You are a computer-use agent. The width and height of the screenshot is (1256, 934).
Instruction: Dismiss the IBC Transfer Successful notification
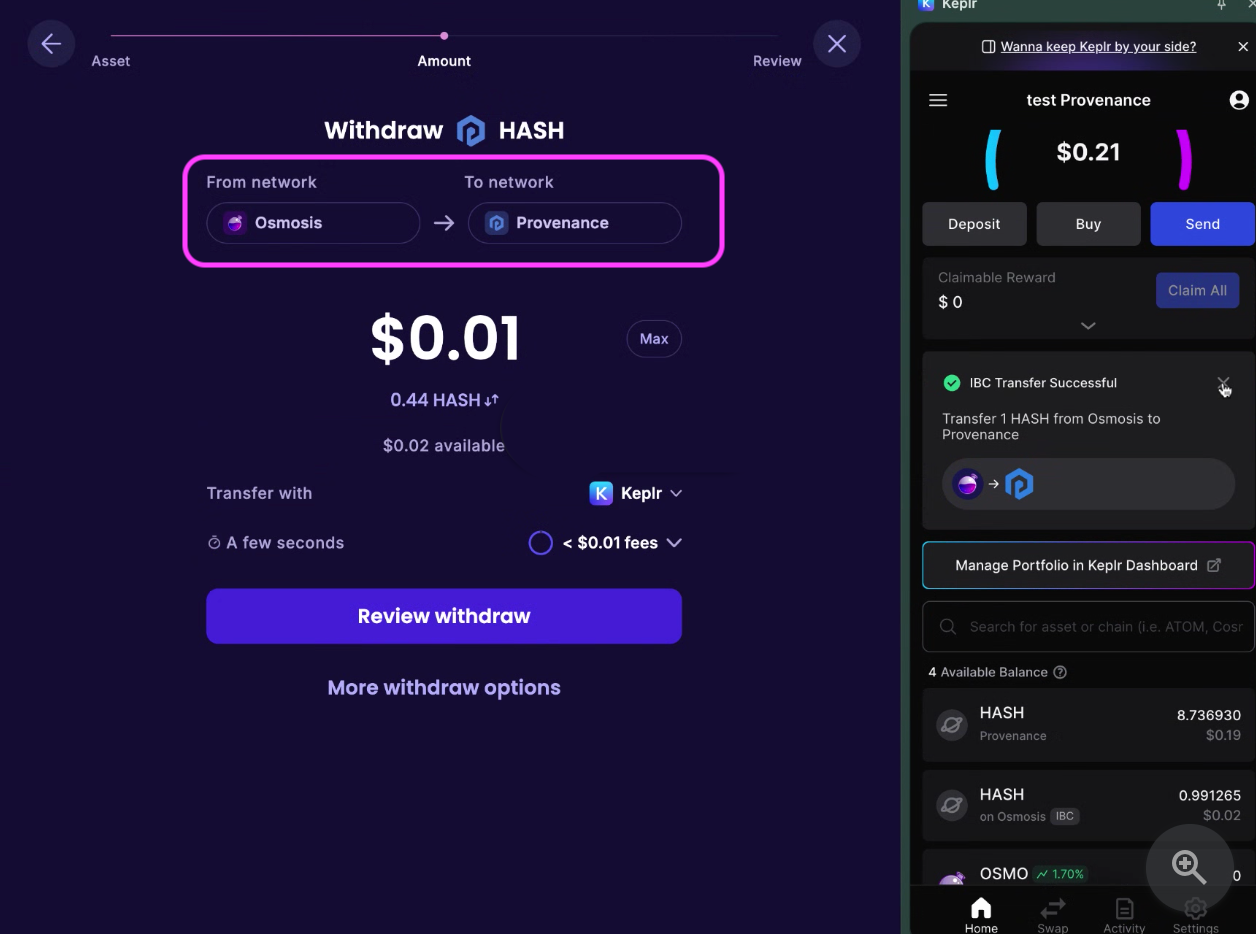(1223, 384)
